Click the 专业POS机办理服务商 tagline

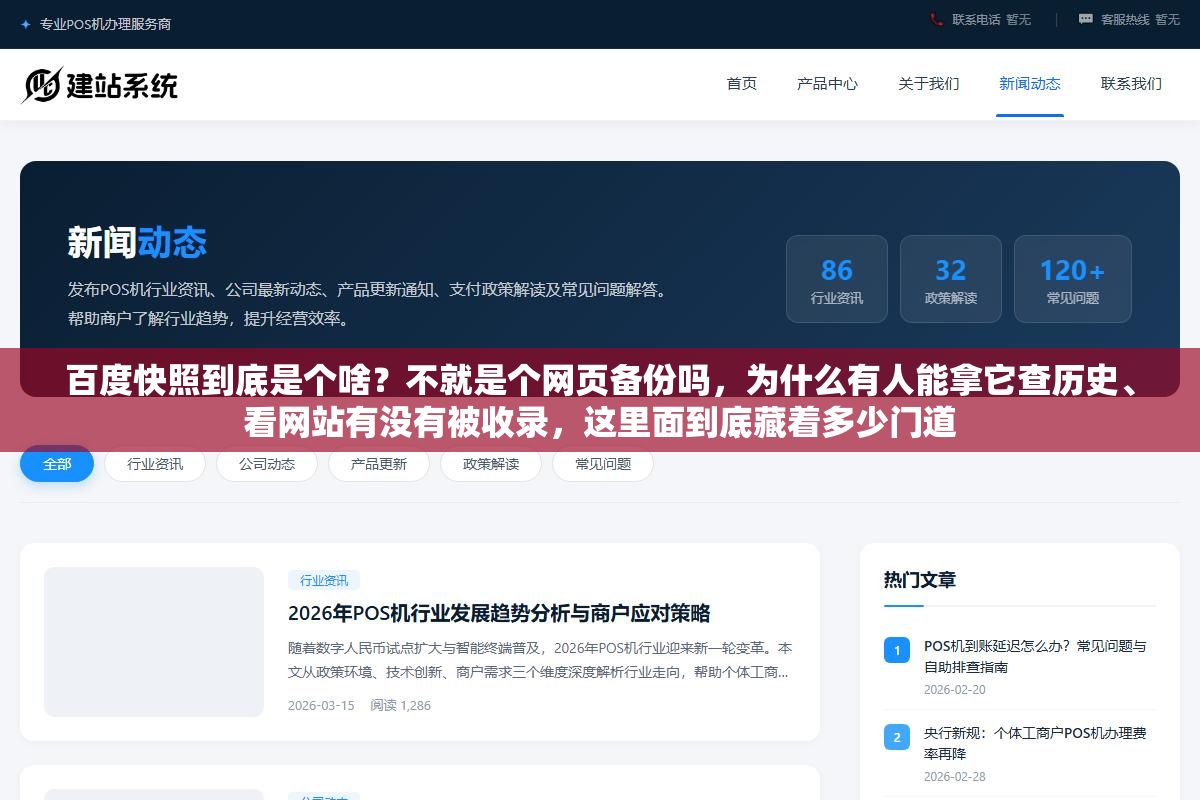click(105, 24)
